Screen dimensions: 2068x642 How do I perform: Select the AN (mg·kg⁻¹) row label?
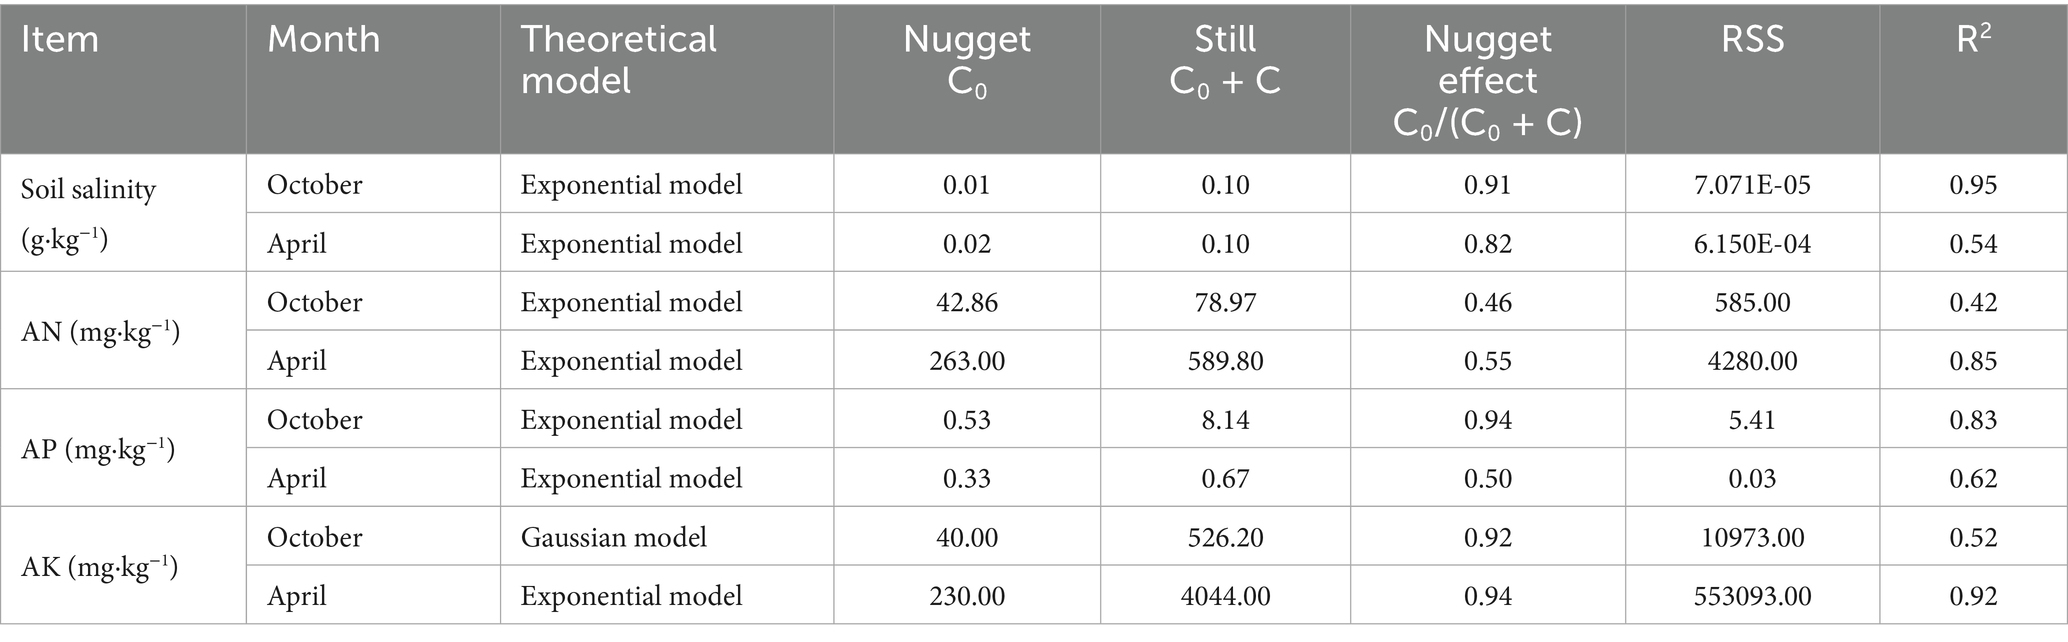(100, 331)
